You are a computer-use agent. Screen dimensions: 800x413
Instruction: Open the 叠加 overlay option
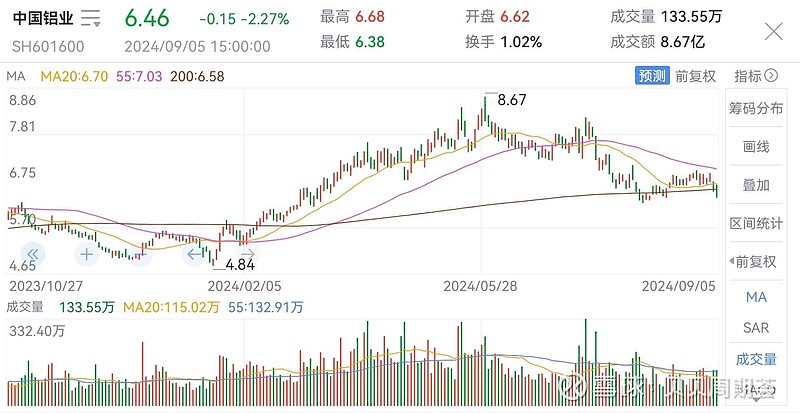pos(756,185)
